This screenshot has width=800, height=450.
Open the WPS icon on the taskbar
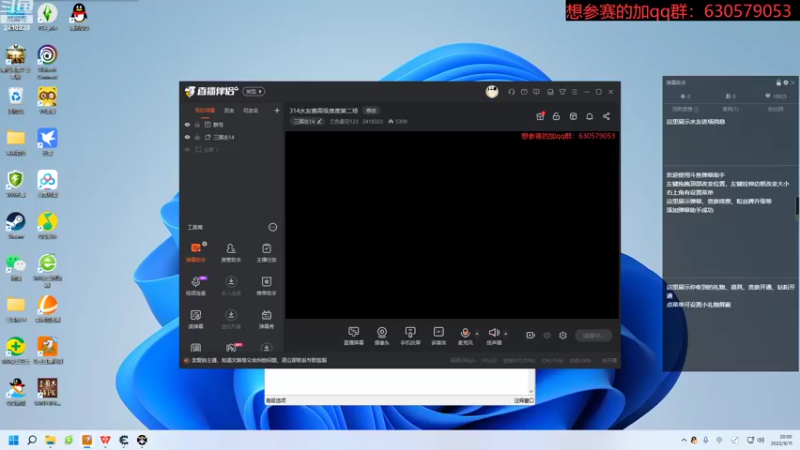point(105,440)
